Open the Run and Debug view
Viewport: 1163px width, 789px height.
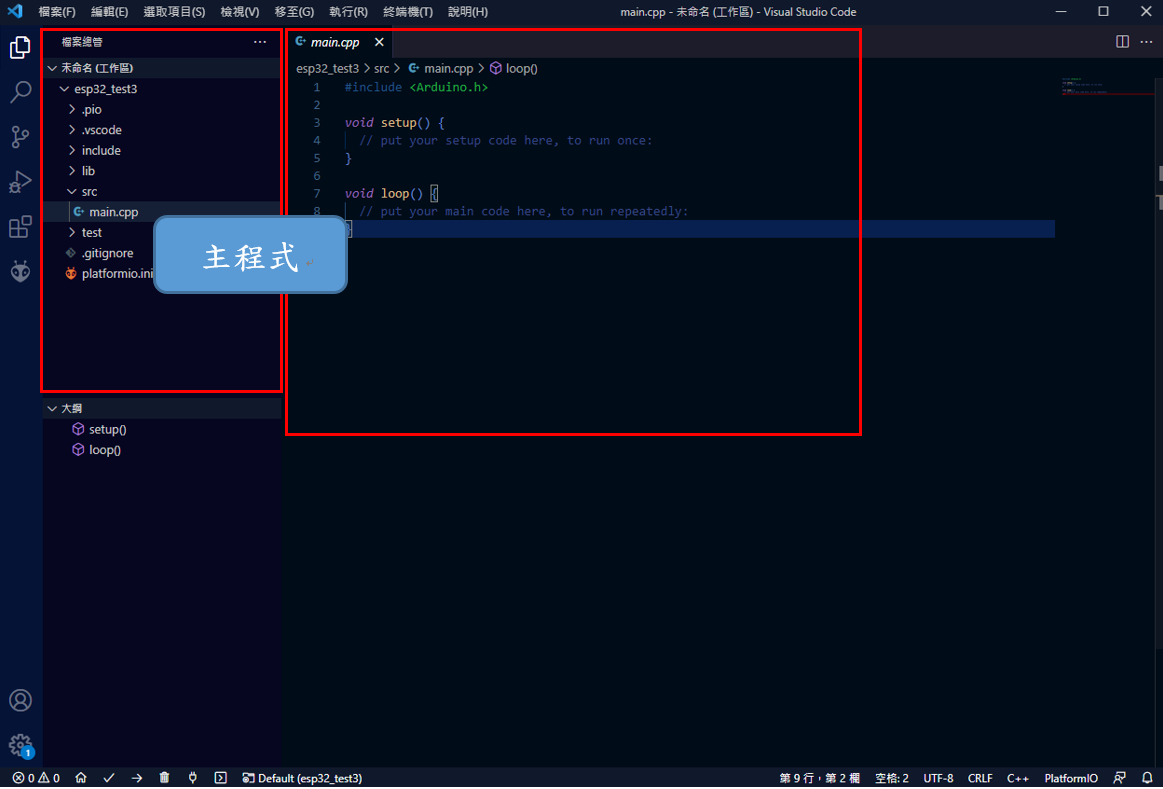pos(20,182)
